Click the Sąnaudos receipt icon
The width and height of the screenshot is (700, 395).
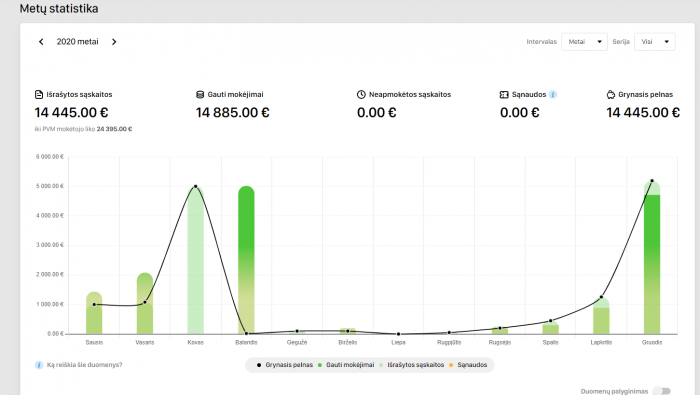pyautogui.click(x=504, y=95)
